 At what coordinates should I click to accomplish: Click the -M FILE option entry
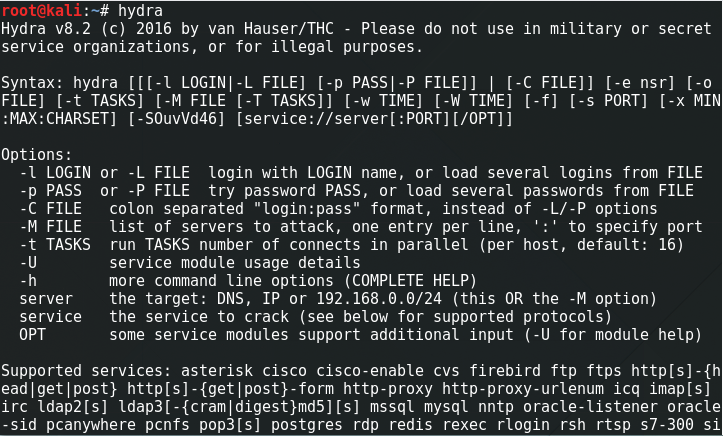[50, 227]
